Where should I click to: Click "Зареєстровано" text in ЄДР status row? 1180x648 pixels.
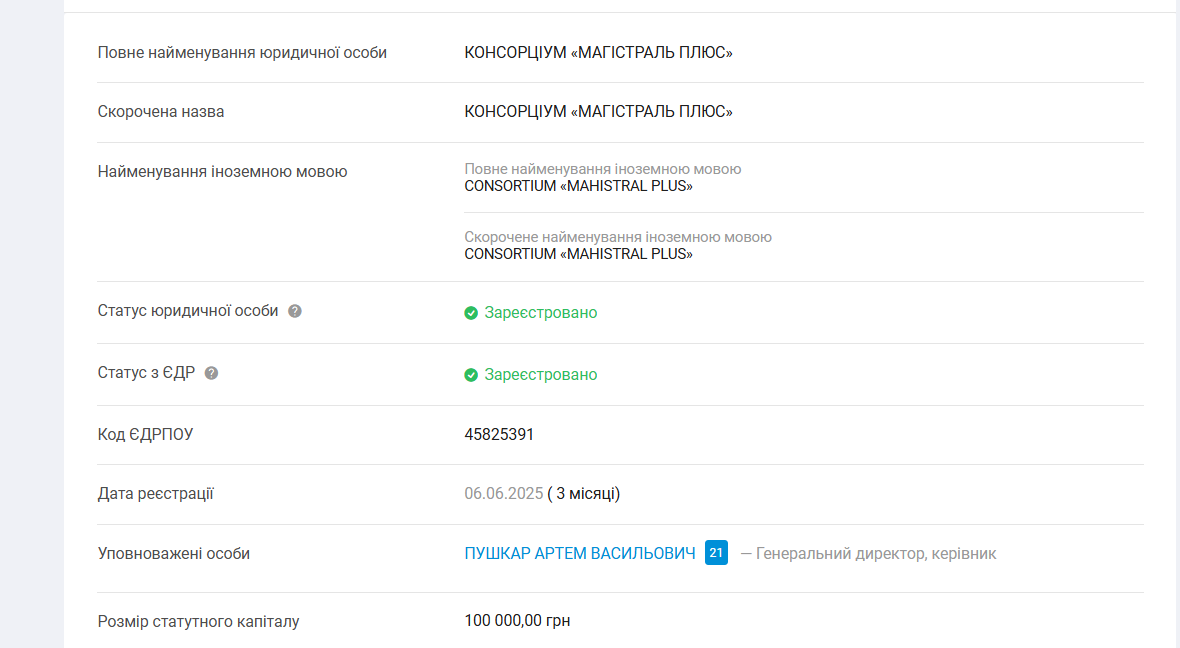(x=541, y=375)
